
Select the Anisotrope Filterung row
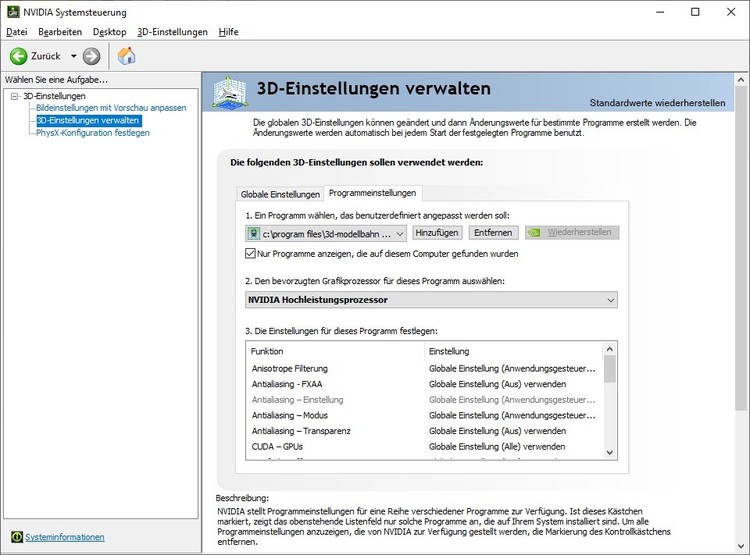click(424, 368)
